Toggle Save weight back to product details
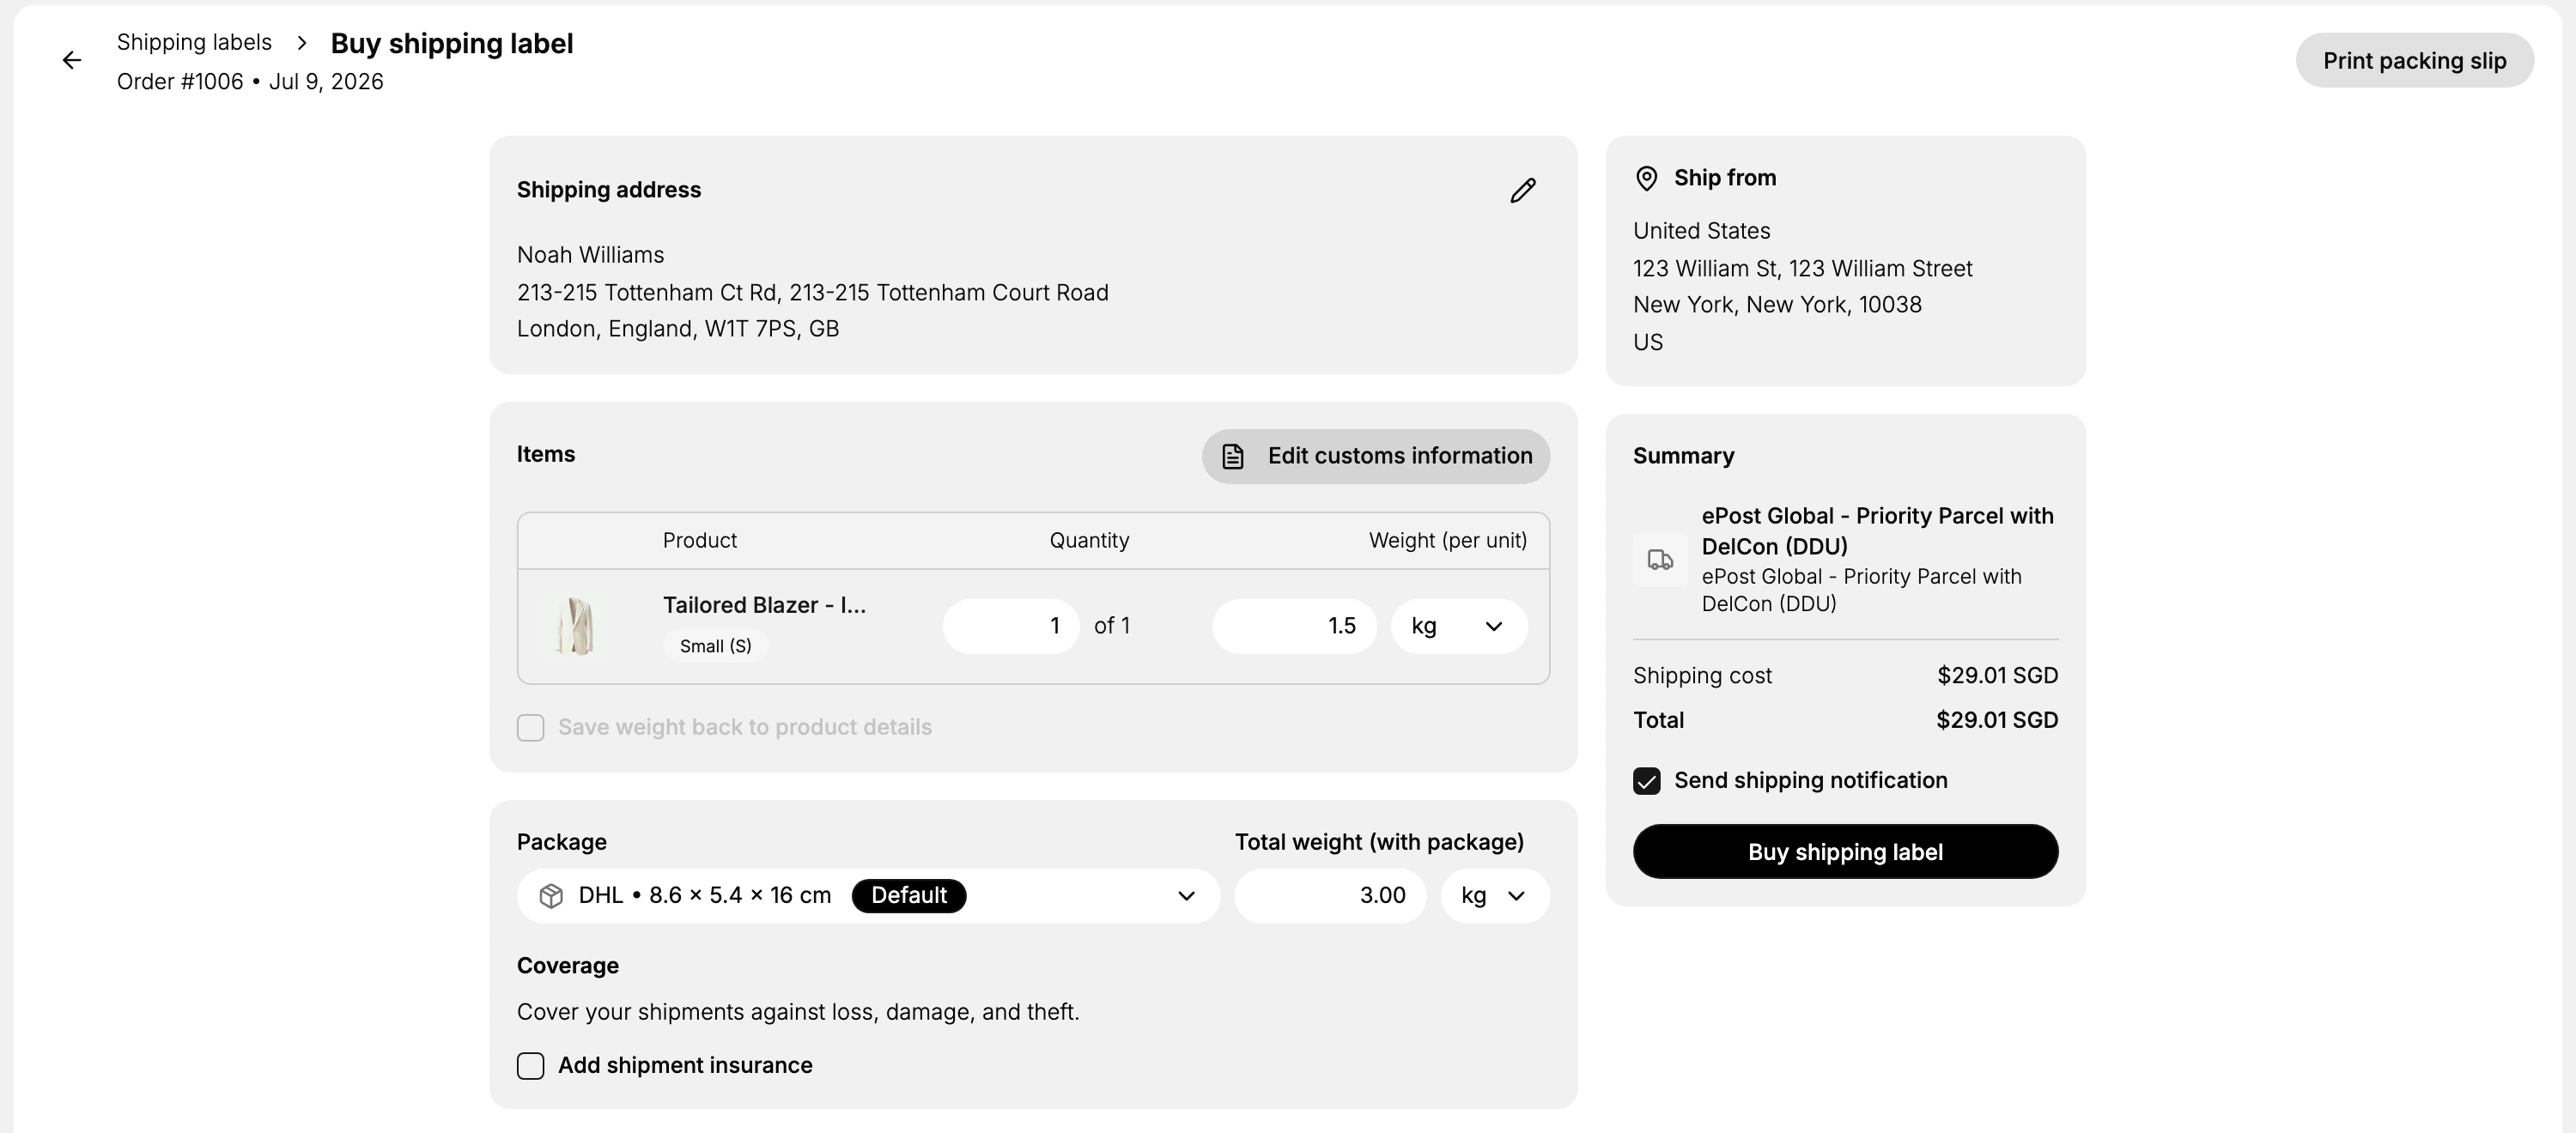The height and width of the screenshot is (1133, 2576). [531, 728]
